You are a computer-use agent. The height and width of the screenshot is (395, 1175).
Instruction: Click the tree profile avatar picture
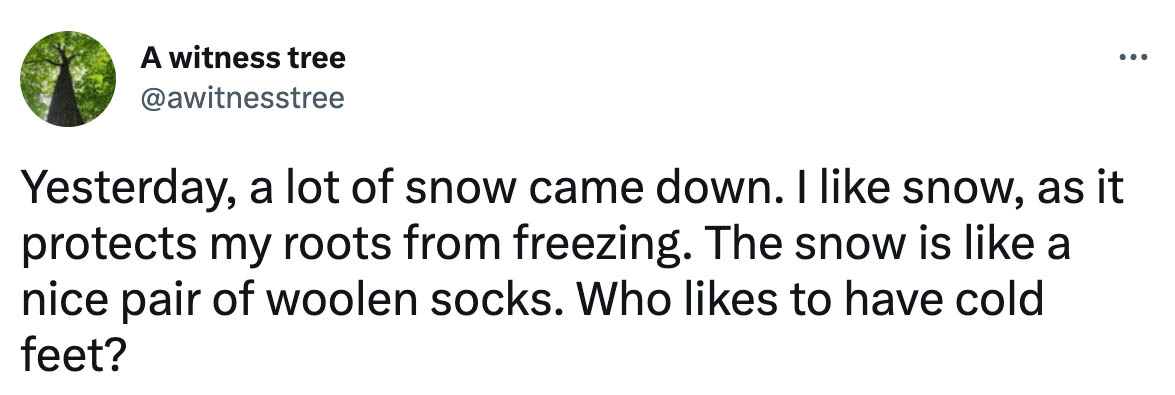click(x=68, y=79)
